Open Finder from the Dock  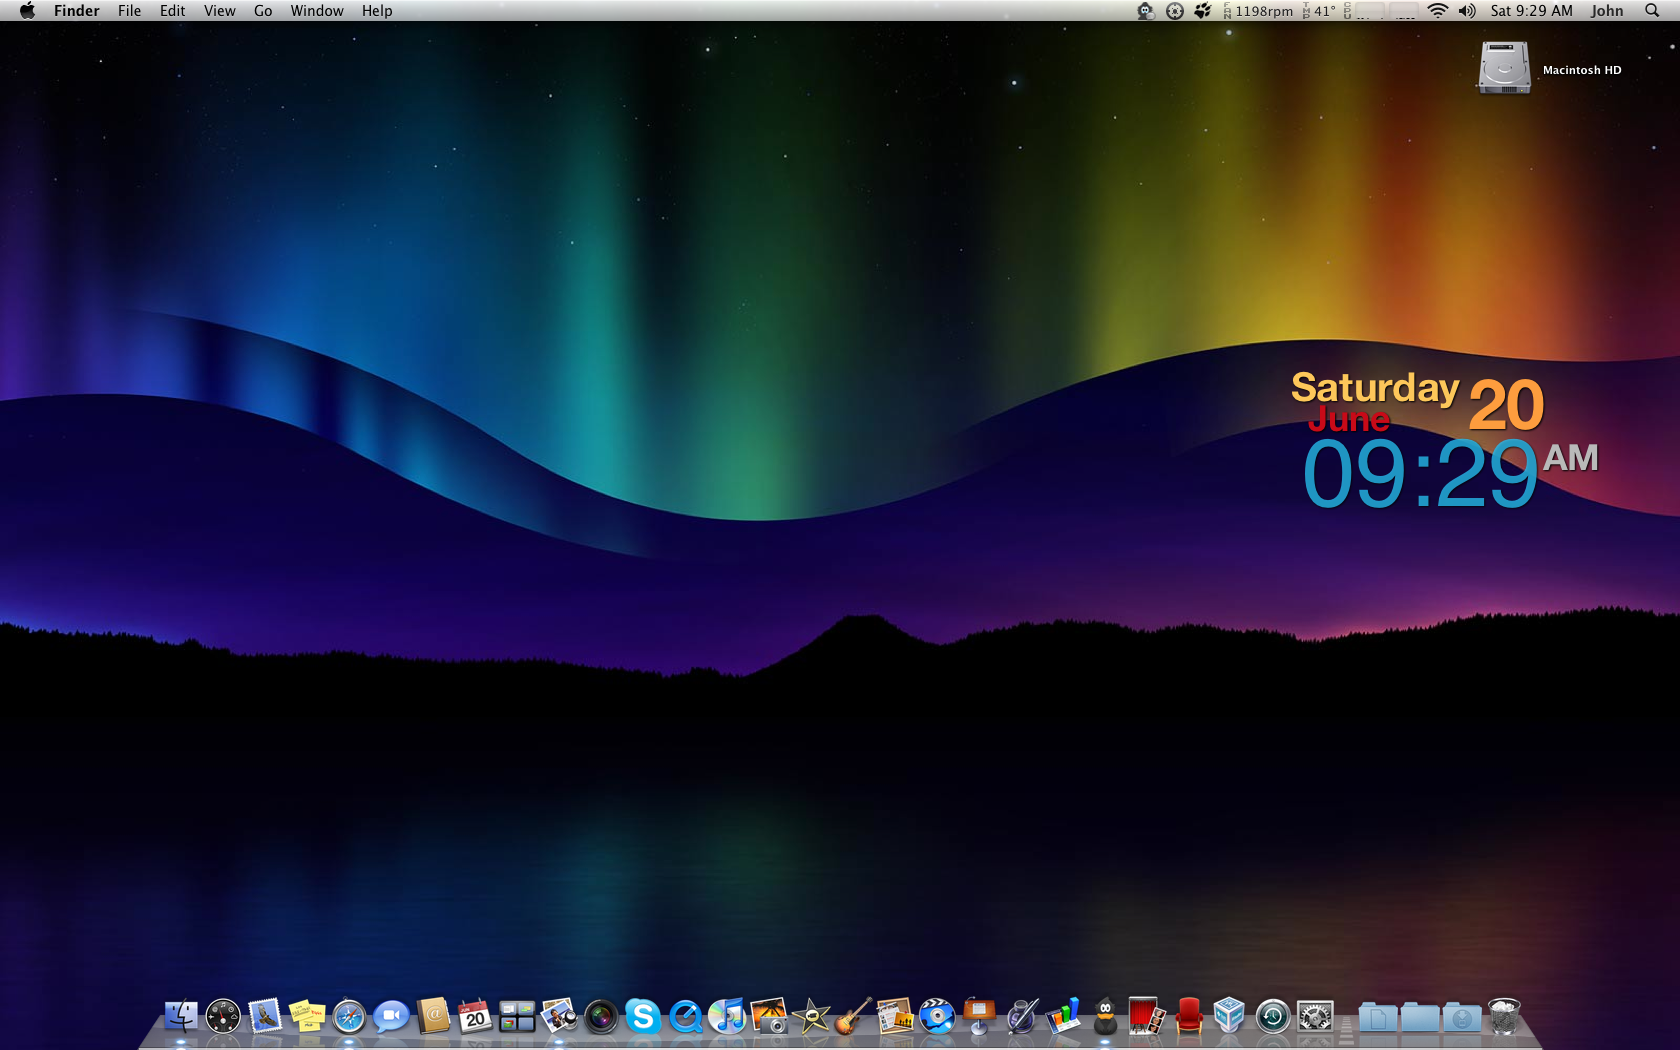(181, 1017)
